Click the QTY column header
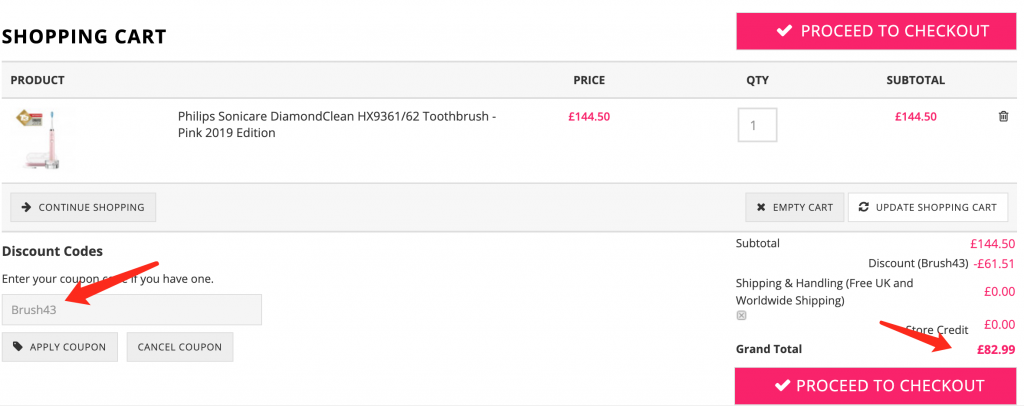 coord(757,80)
